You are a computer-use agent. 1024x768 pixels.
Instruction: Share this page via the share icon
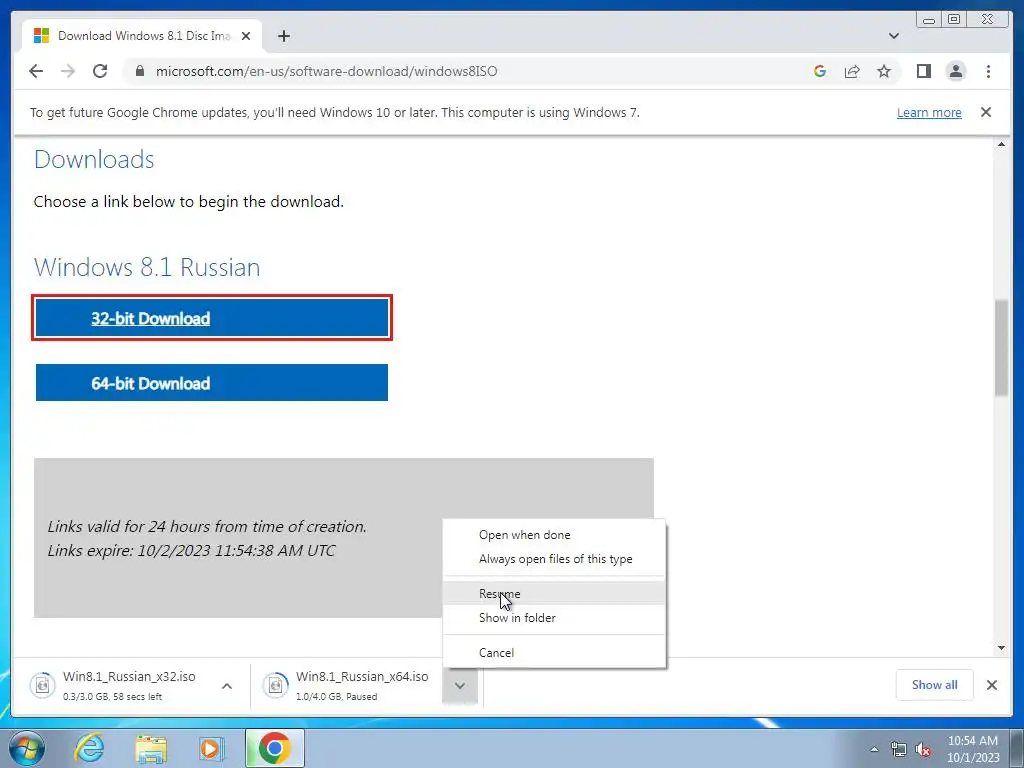(852, 71)
